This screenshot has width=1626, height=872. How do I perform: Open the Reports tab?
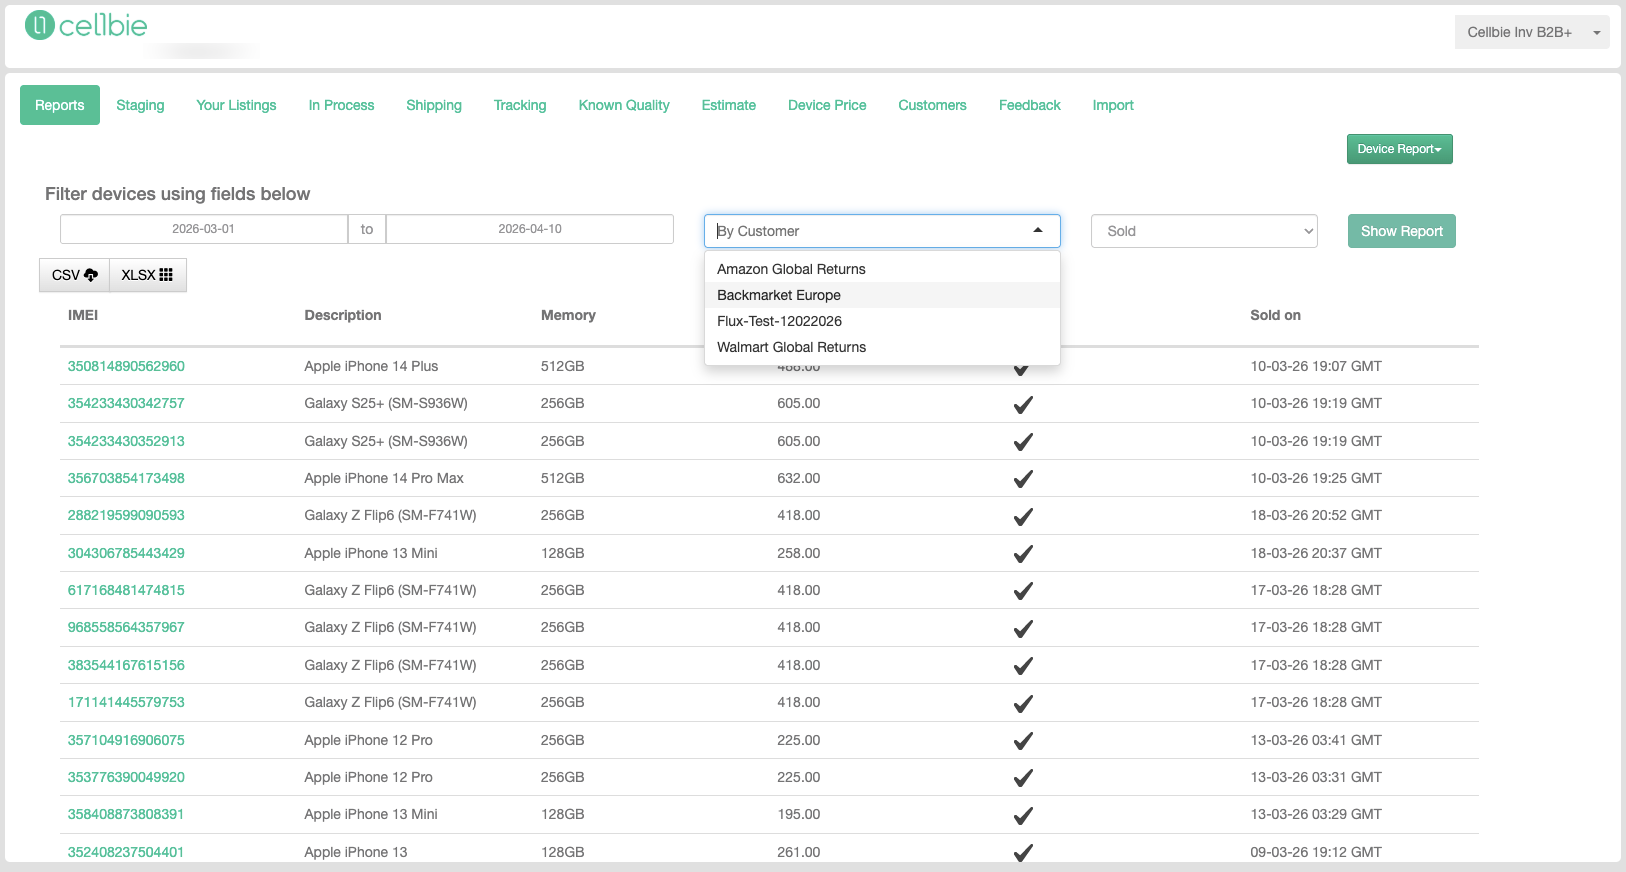coord(60,105)
